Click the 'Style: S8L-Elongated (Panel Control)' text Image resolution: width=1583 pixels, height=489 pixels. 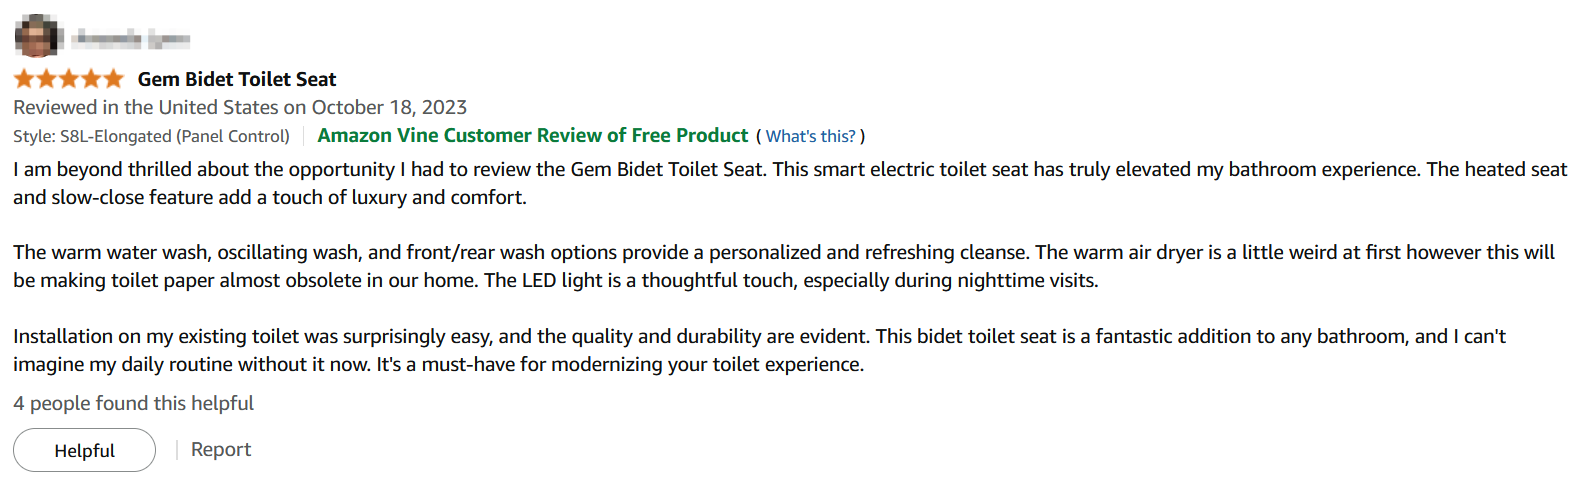151,136
